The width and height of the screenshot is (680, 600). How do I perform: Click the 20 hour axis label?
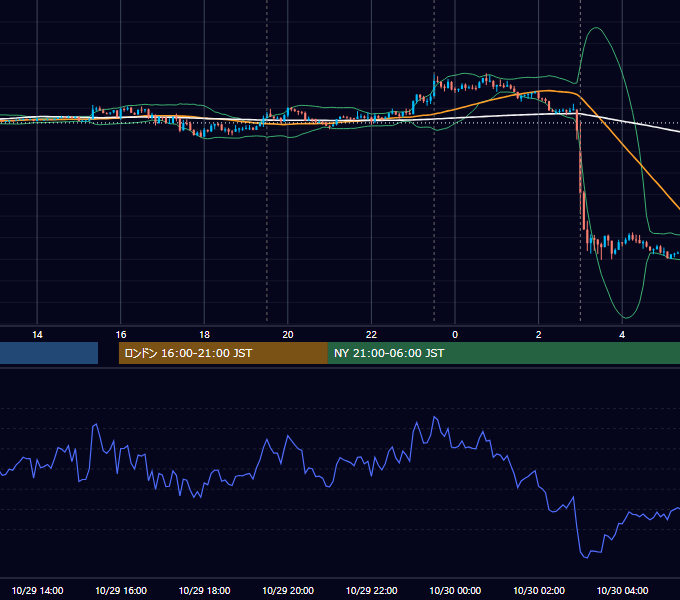click(288, 335)
